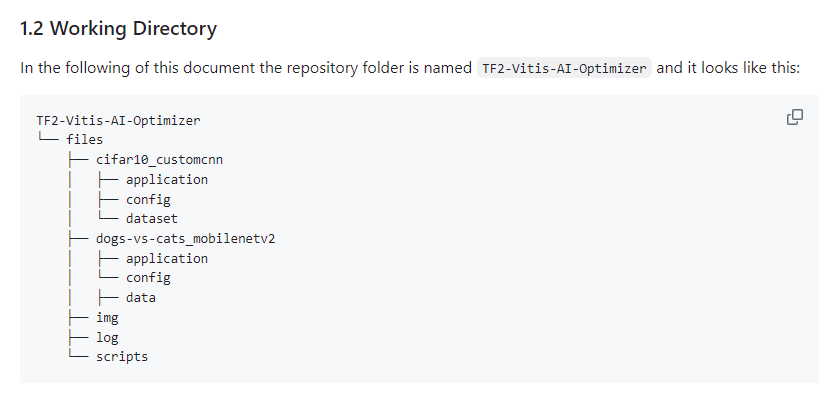Select the data folder entry

point(141,298)
